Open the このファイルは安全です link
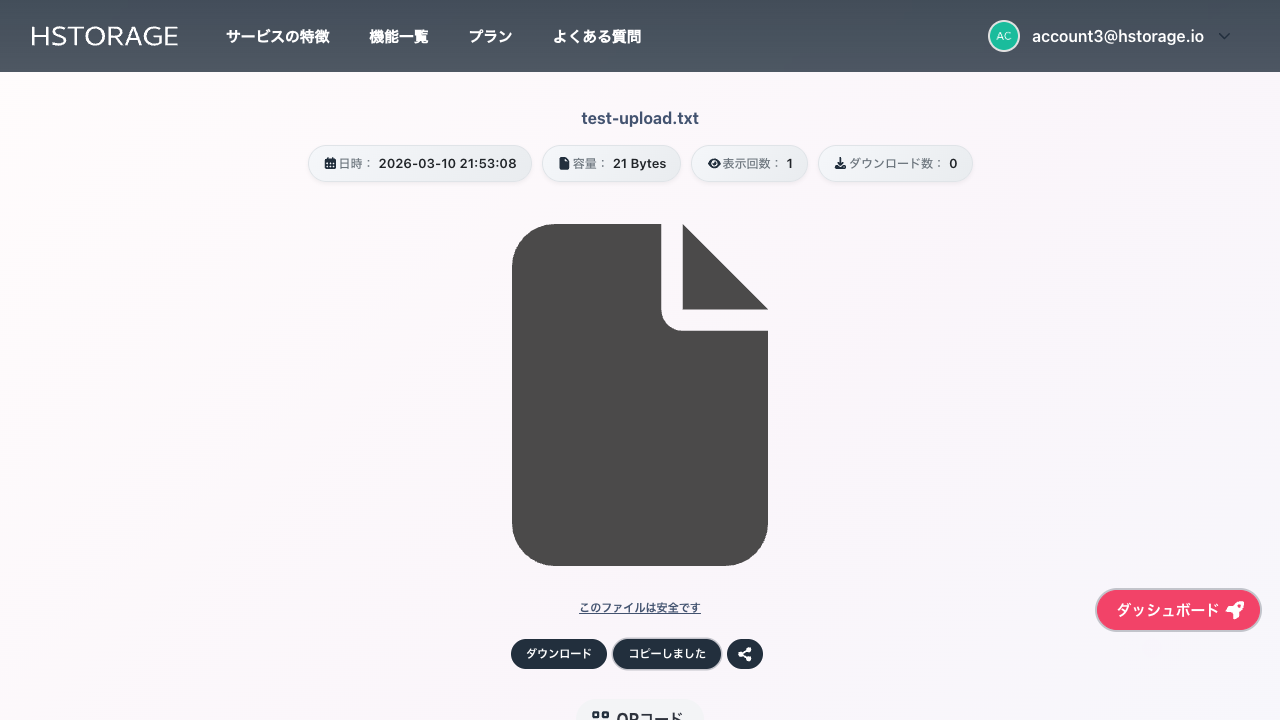This screenshot has width=1280, height=720. [640, 608]
